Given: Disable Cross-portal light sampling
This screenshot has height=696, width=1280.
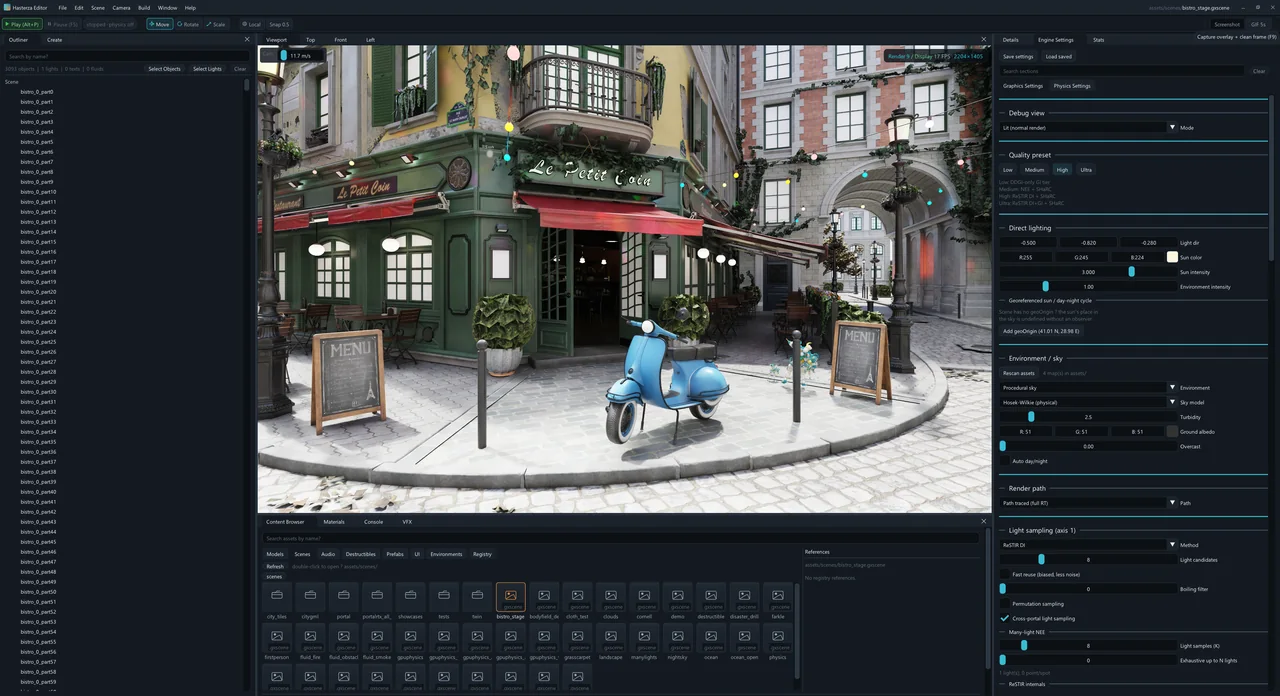Looking at the screenshot, I should tap(1004, 618).
